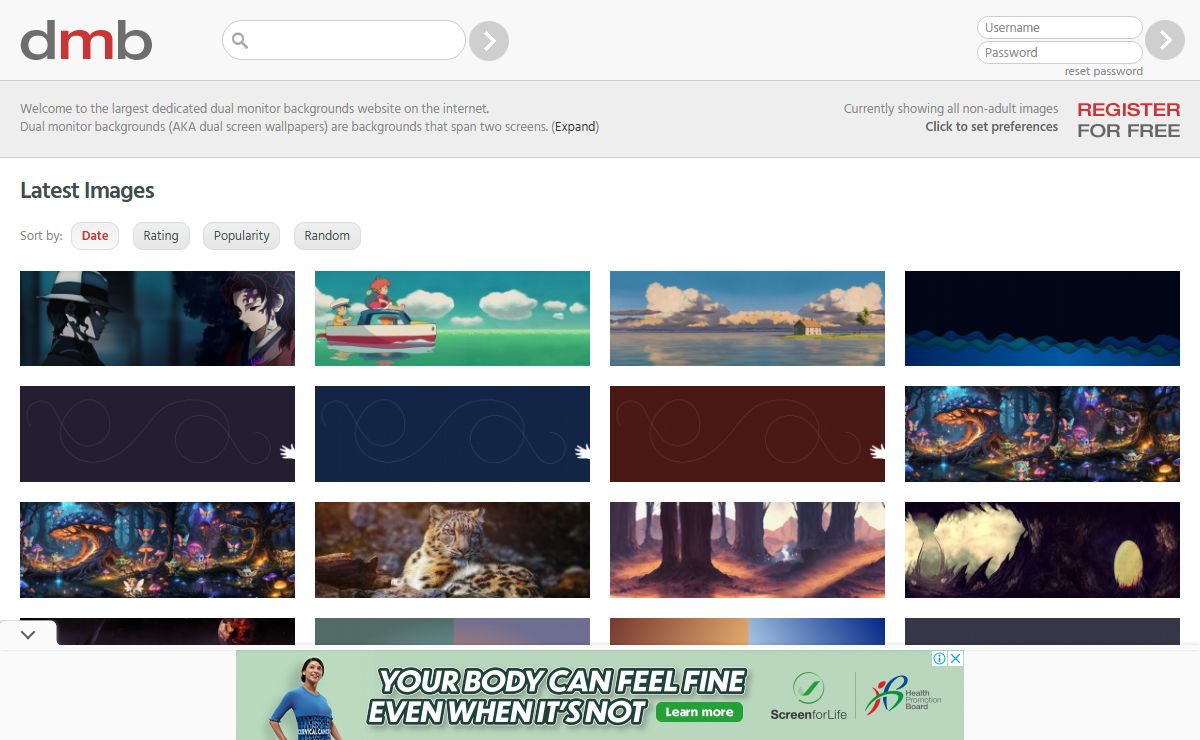Focus the Username field

(1060, 28)
